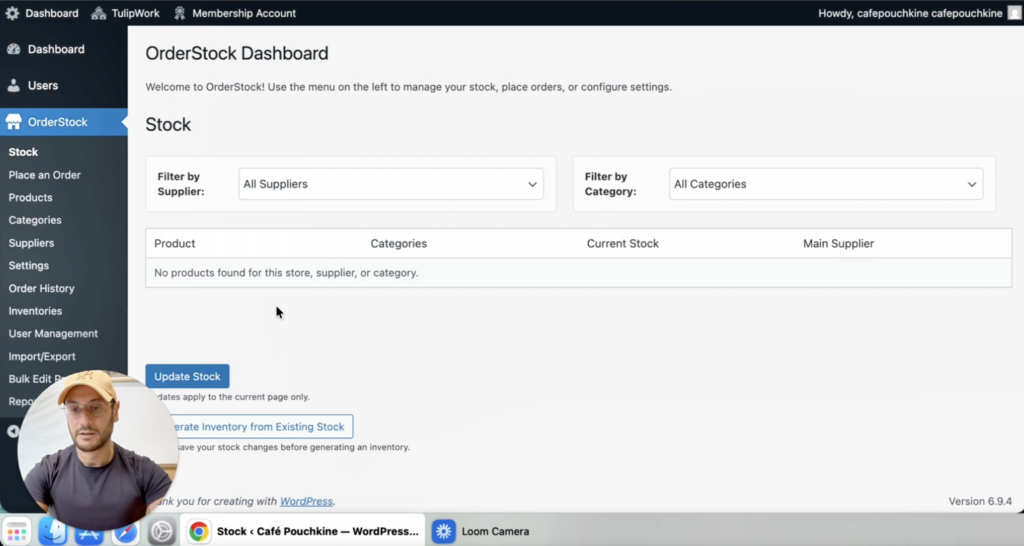Viewport: 1024px width, 546px height.
Task: Click the TulipWork network icon
Action: point(99,13)
